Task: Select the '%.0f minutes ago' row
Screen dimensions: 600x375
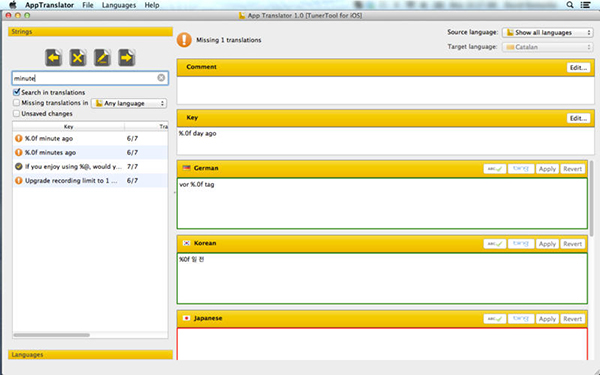Action: (x=90, y=152)
